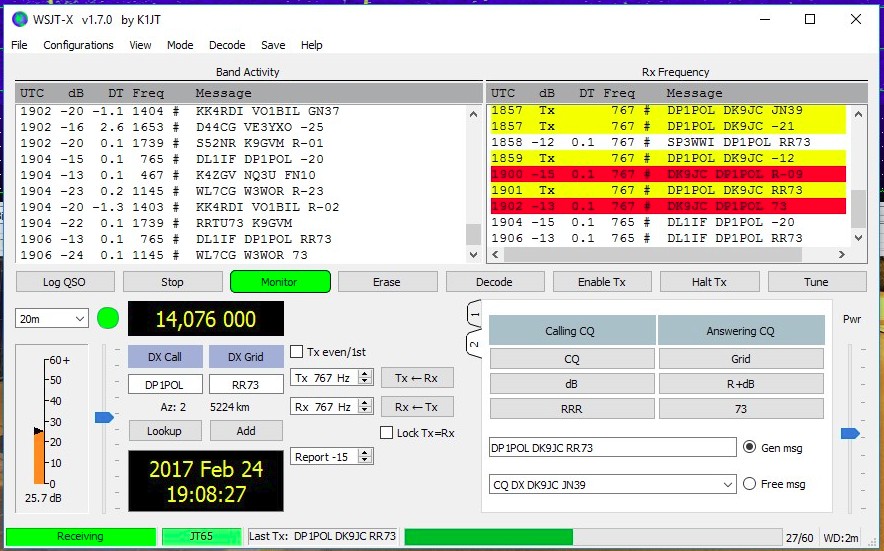Click the Halt Tx button
This screenshot has width=884, height=551.
tap(710, 281)
